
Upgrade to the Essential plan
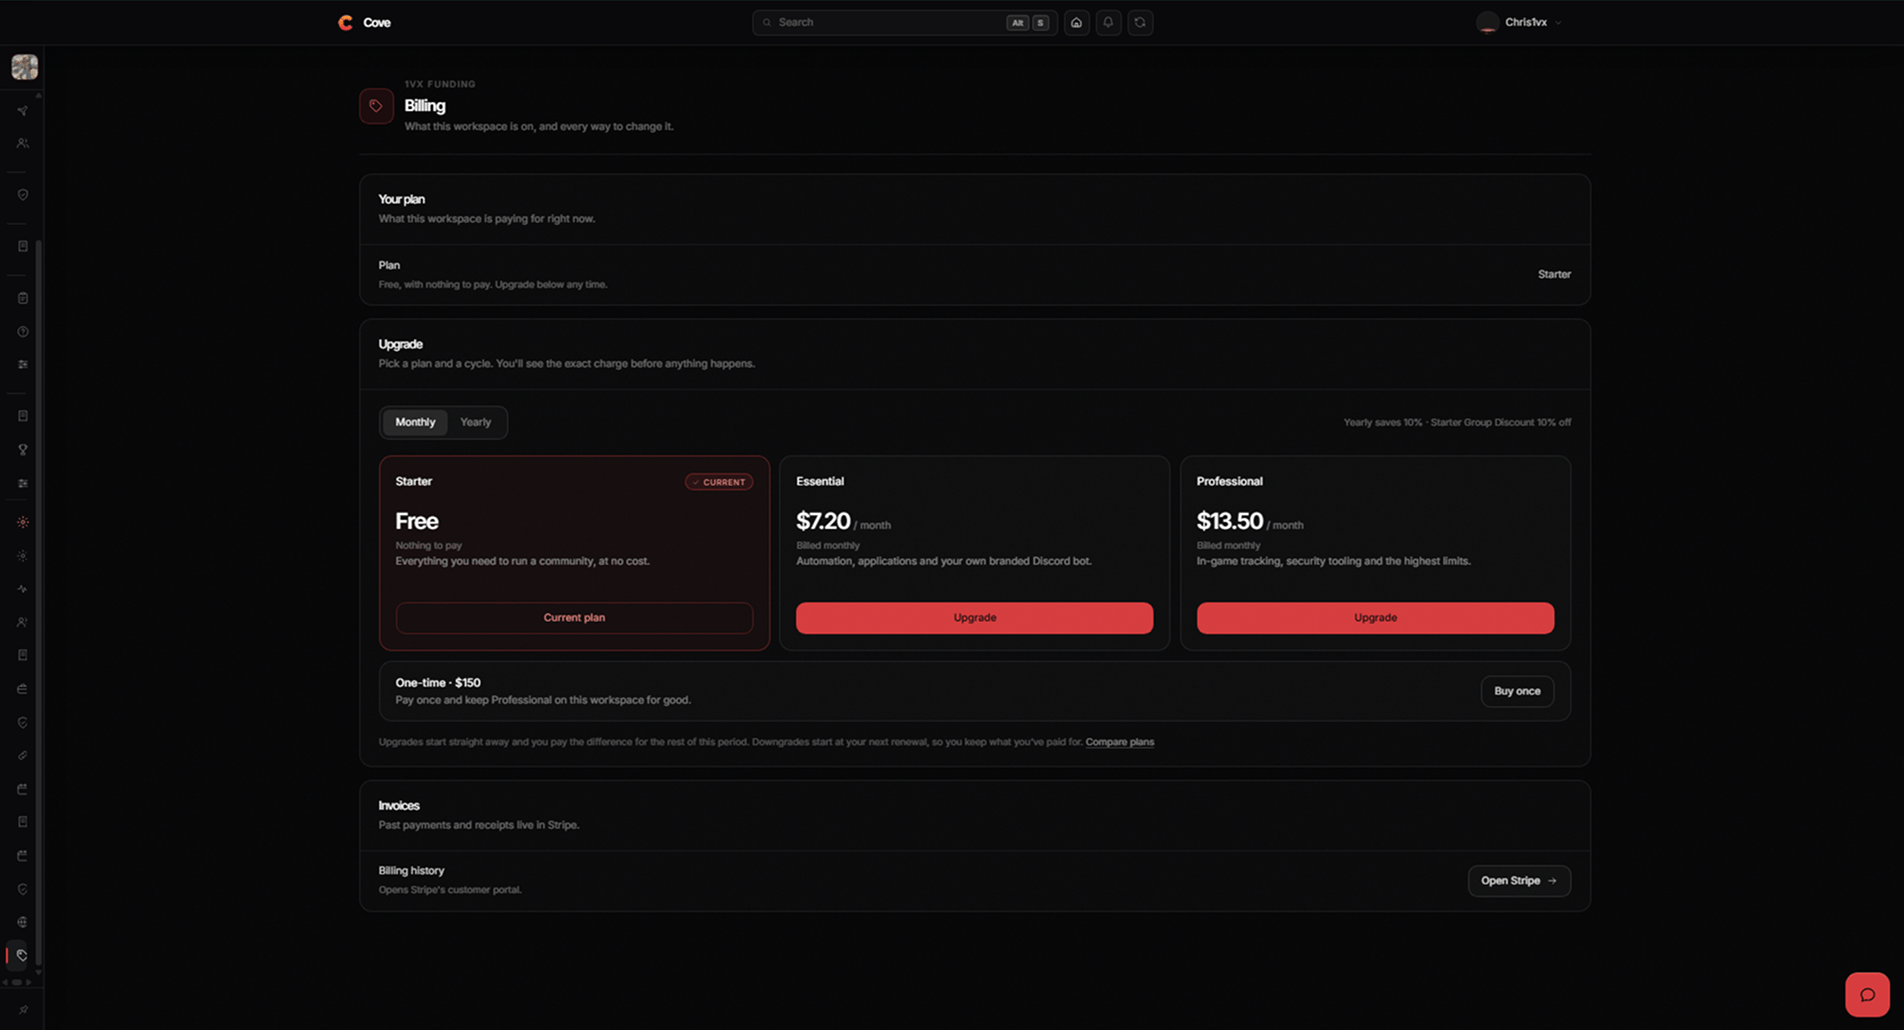coord(974,618)
